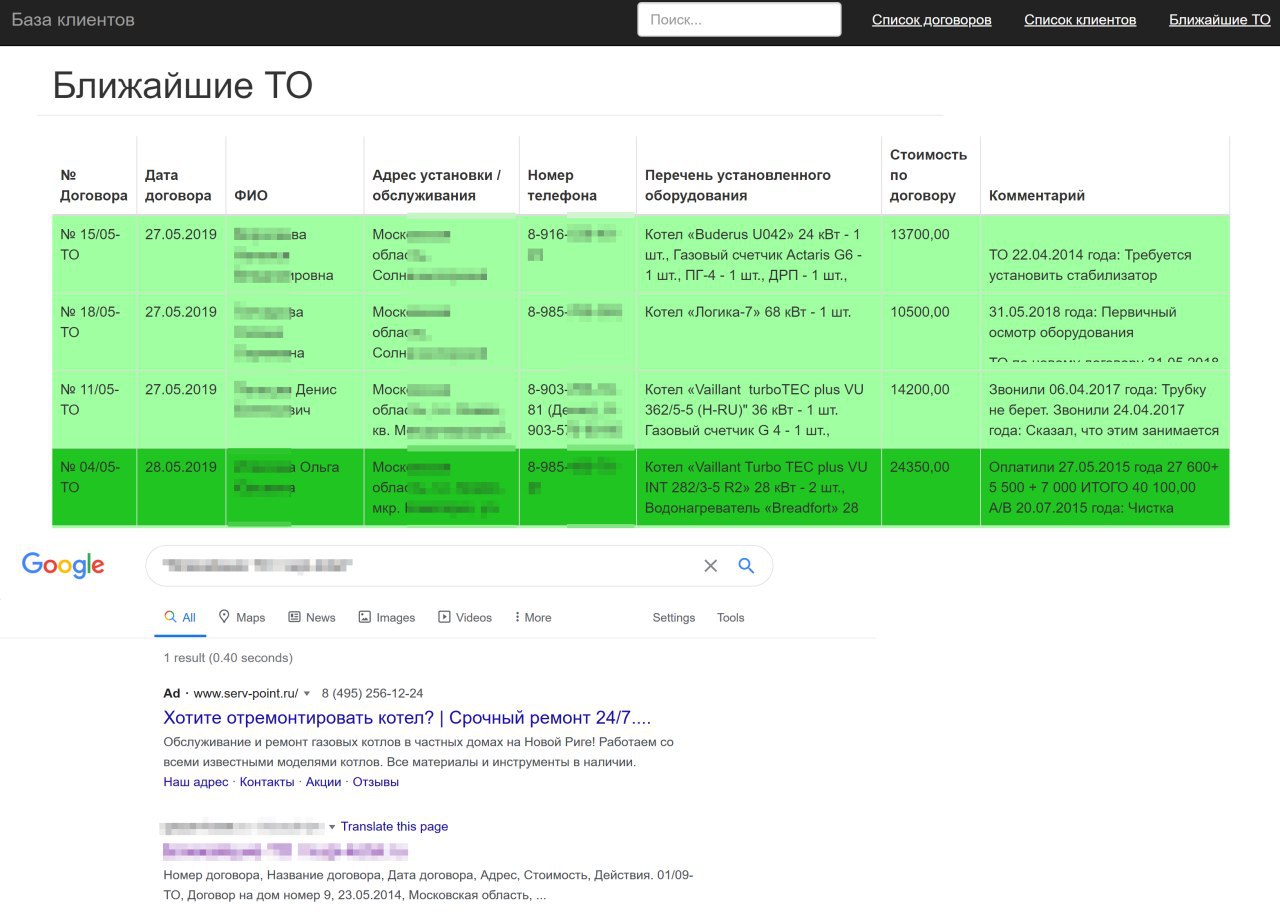Click comment Первичный осмотр оборудования
The height and width of the screenshot is (918, 1280).
1105,332
